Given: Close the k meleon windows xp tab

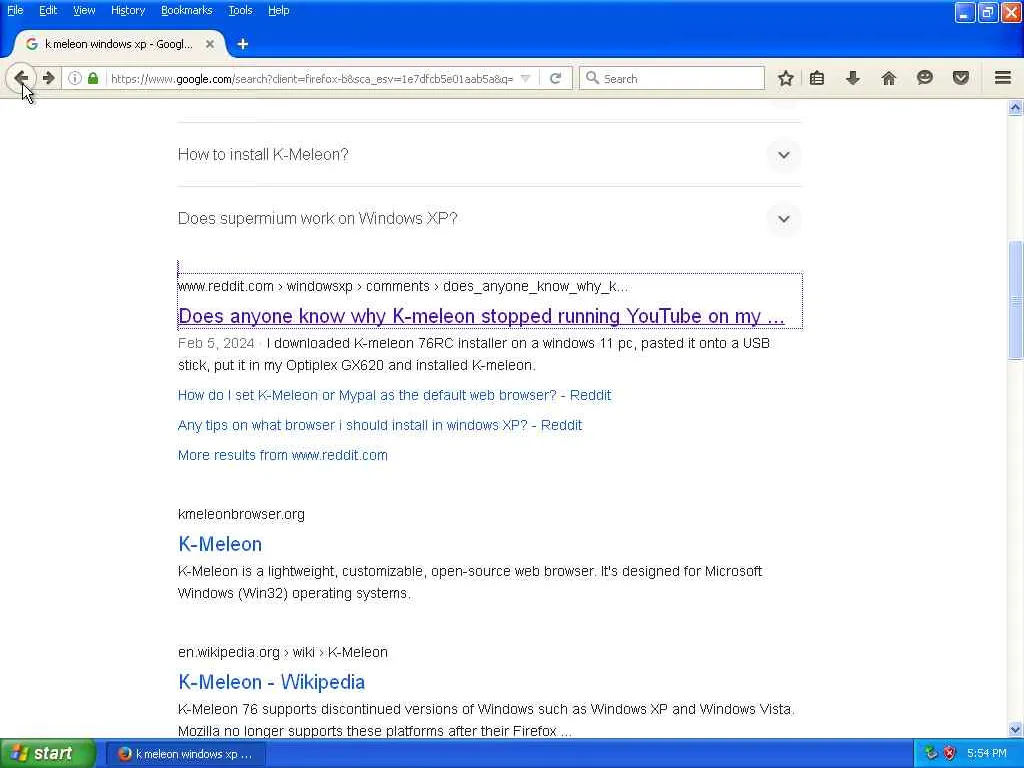Looking at the screenshot, I should point(210,44).
